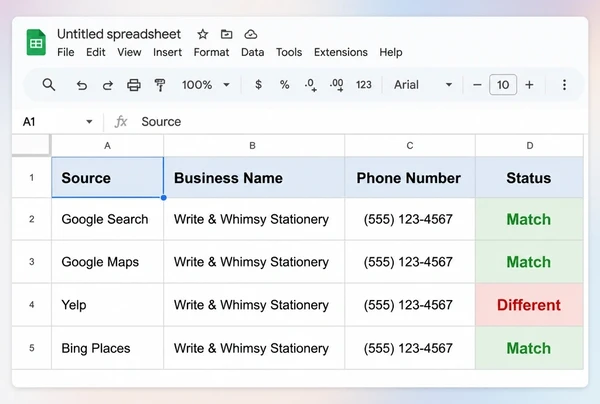Select the Google Maps cell
This screenshot has width=600, height=404.
pos(108,262)
